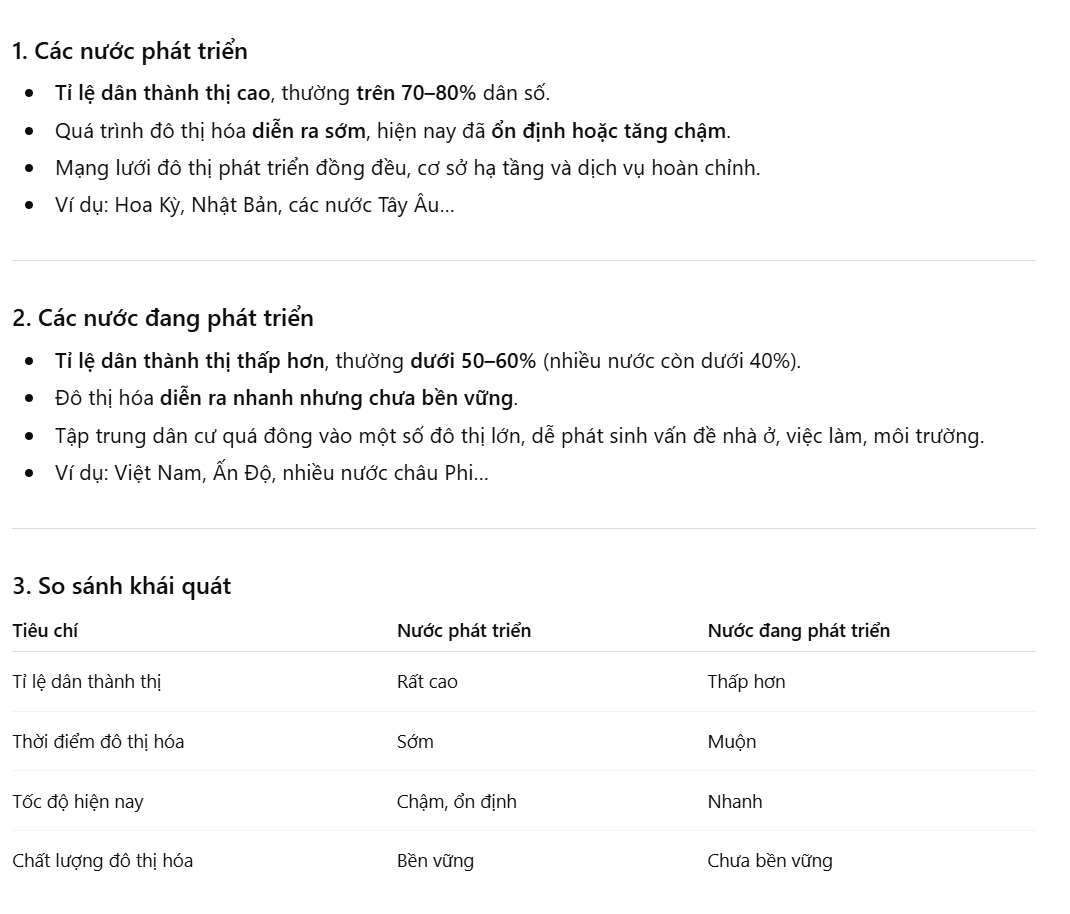This screenshot has width=1070, height=914.
Task: Click the "Chậm, ổn định" table cell
Action: click(456, 802)
